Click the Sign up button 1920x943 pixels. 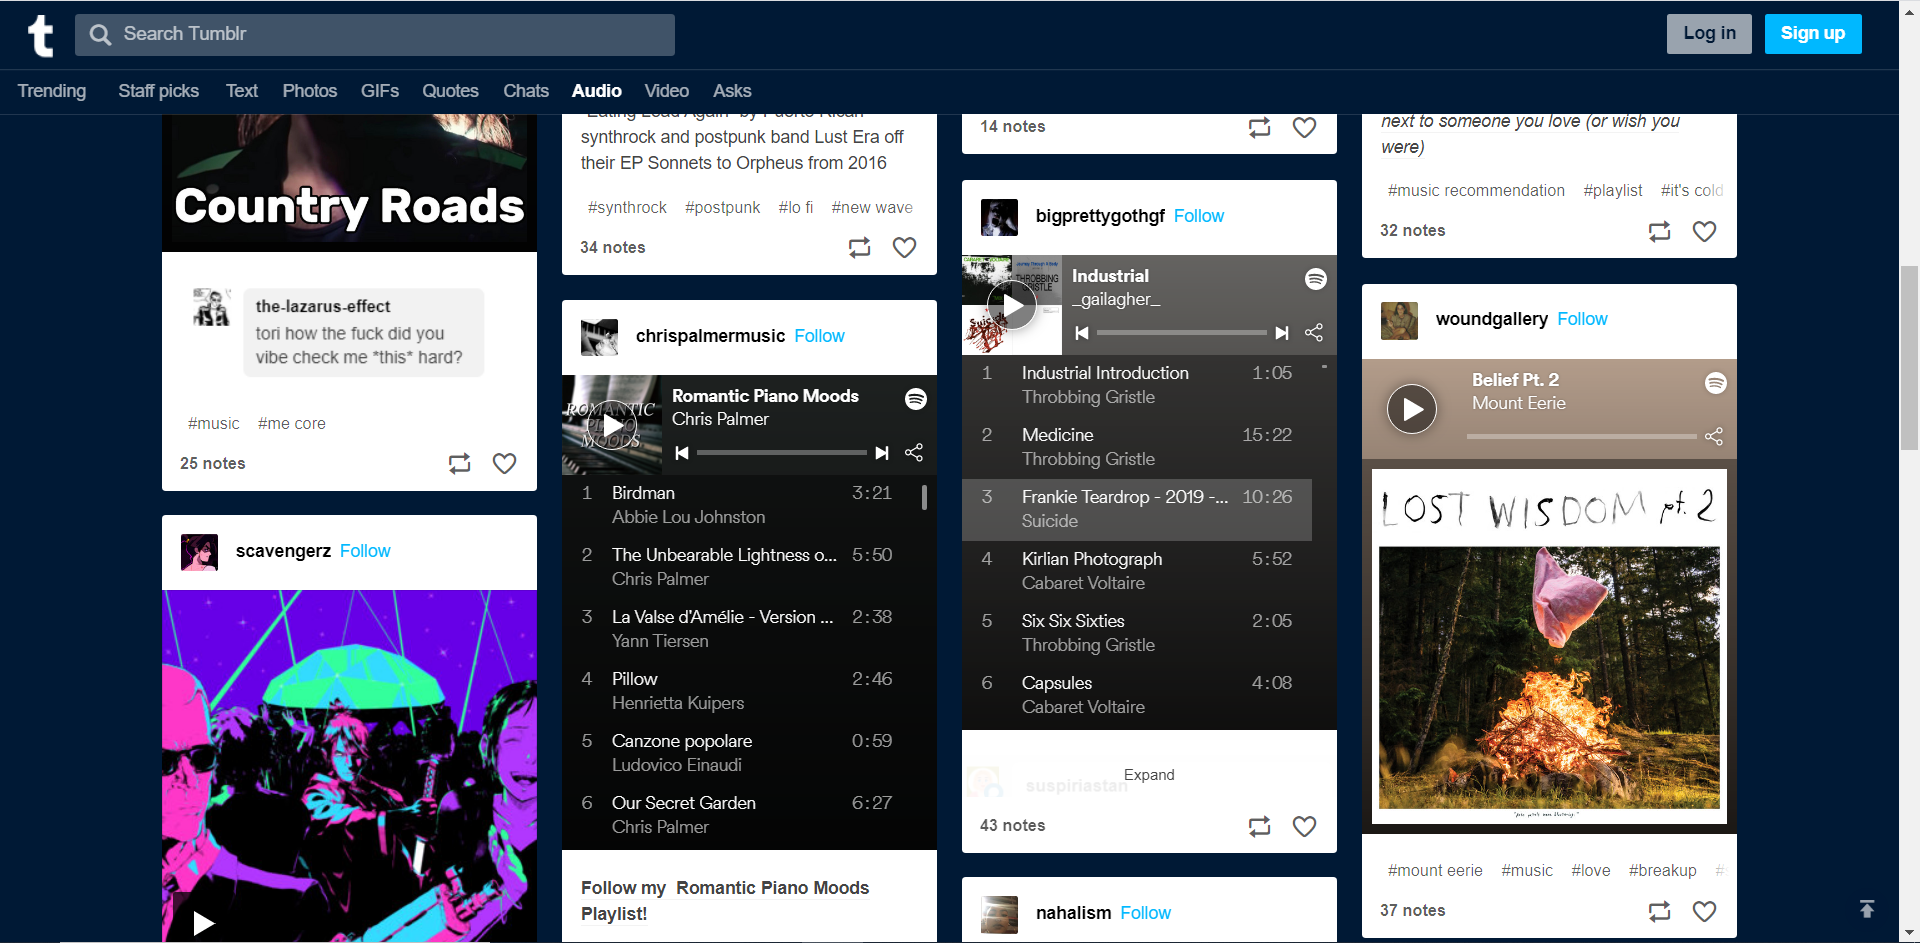click(1812, 34)
